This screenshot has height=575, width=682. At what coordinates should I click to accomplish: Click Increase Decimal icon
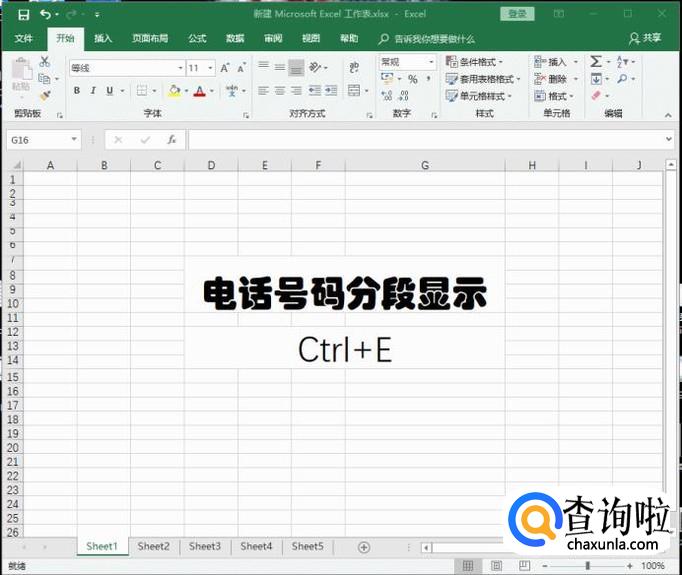(x=386, y=95)
